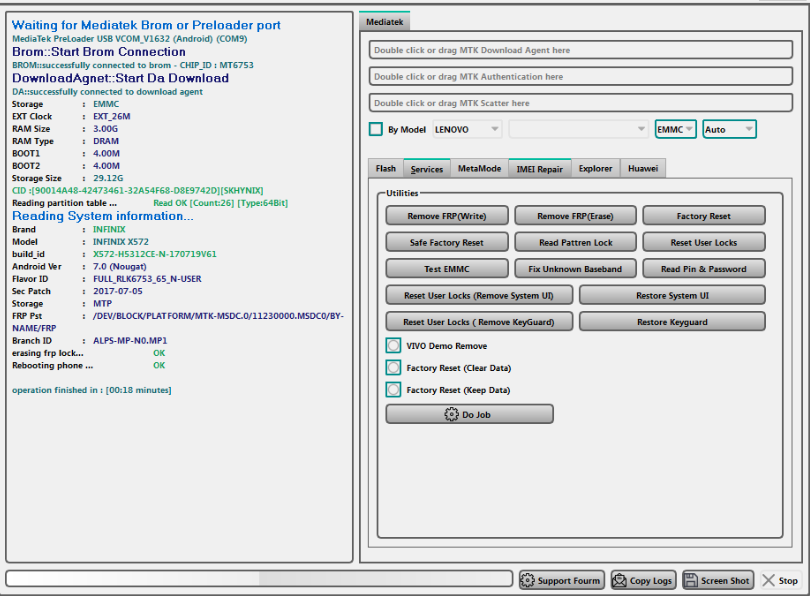This screenshot has height=596, width=810.
Task: Switch to the Explorer tab
Action: (x=596, y=168)
